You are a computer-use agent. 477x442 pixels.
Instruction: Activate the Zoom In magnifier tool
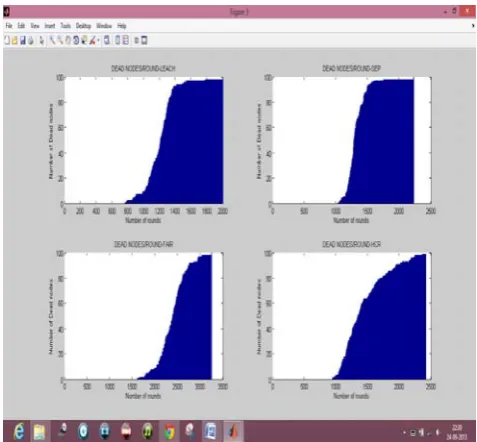click(x=52, y=40)
